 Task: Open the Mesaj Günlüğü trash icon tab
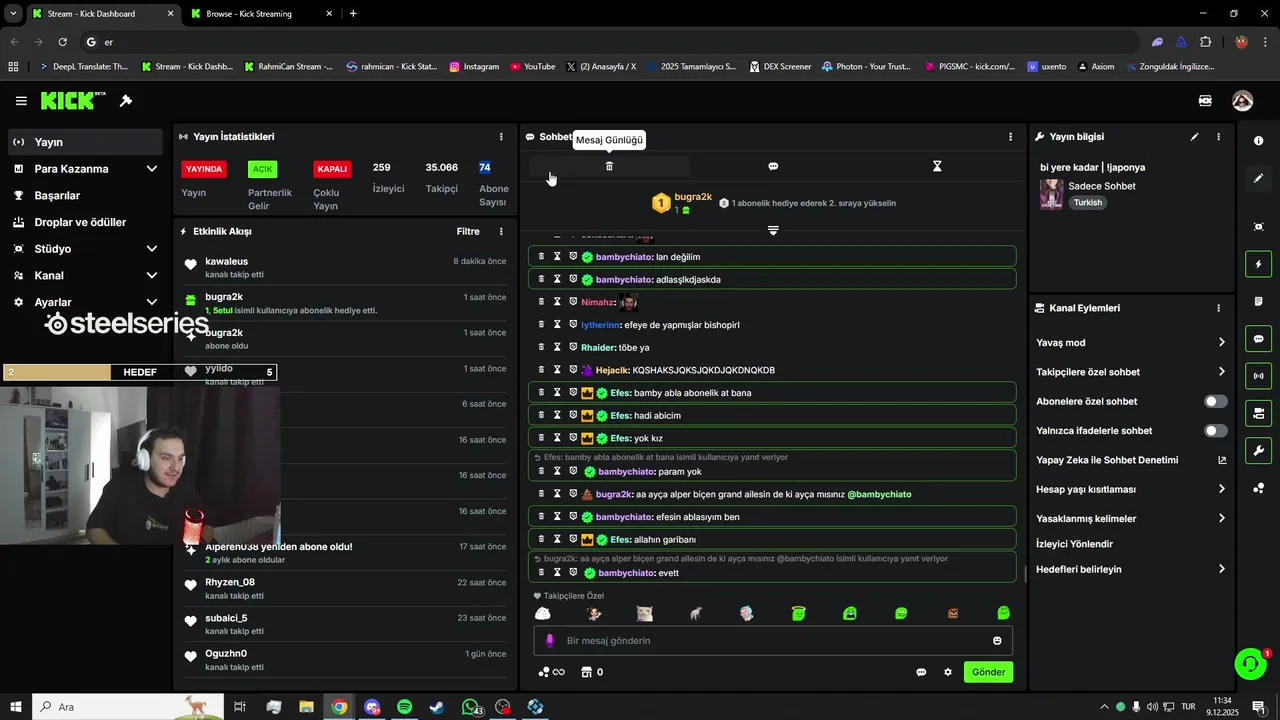(609, 166)
